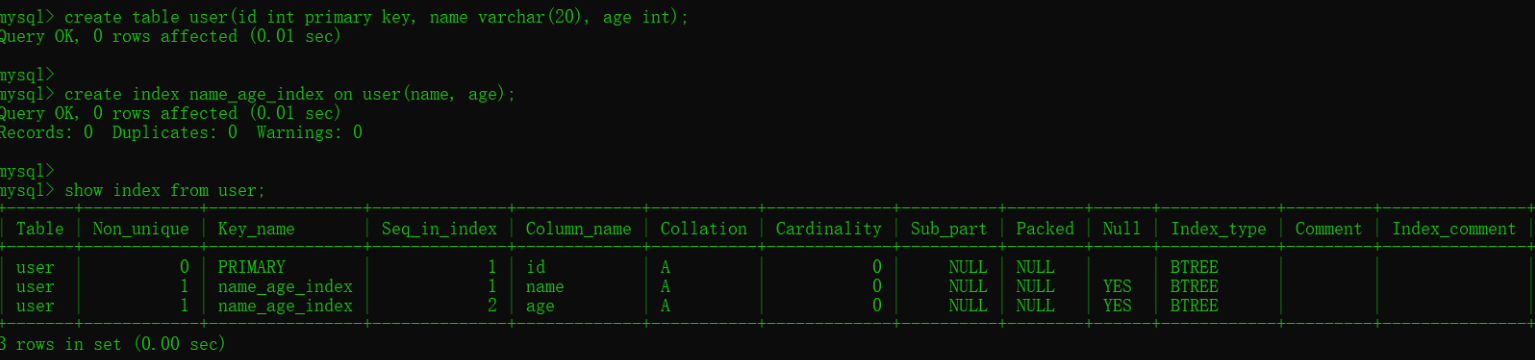Click the Seq_in_index column header
Viewport: 1535px width, 360px height.
pos(439,229)
